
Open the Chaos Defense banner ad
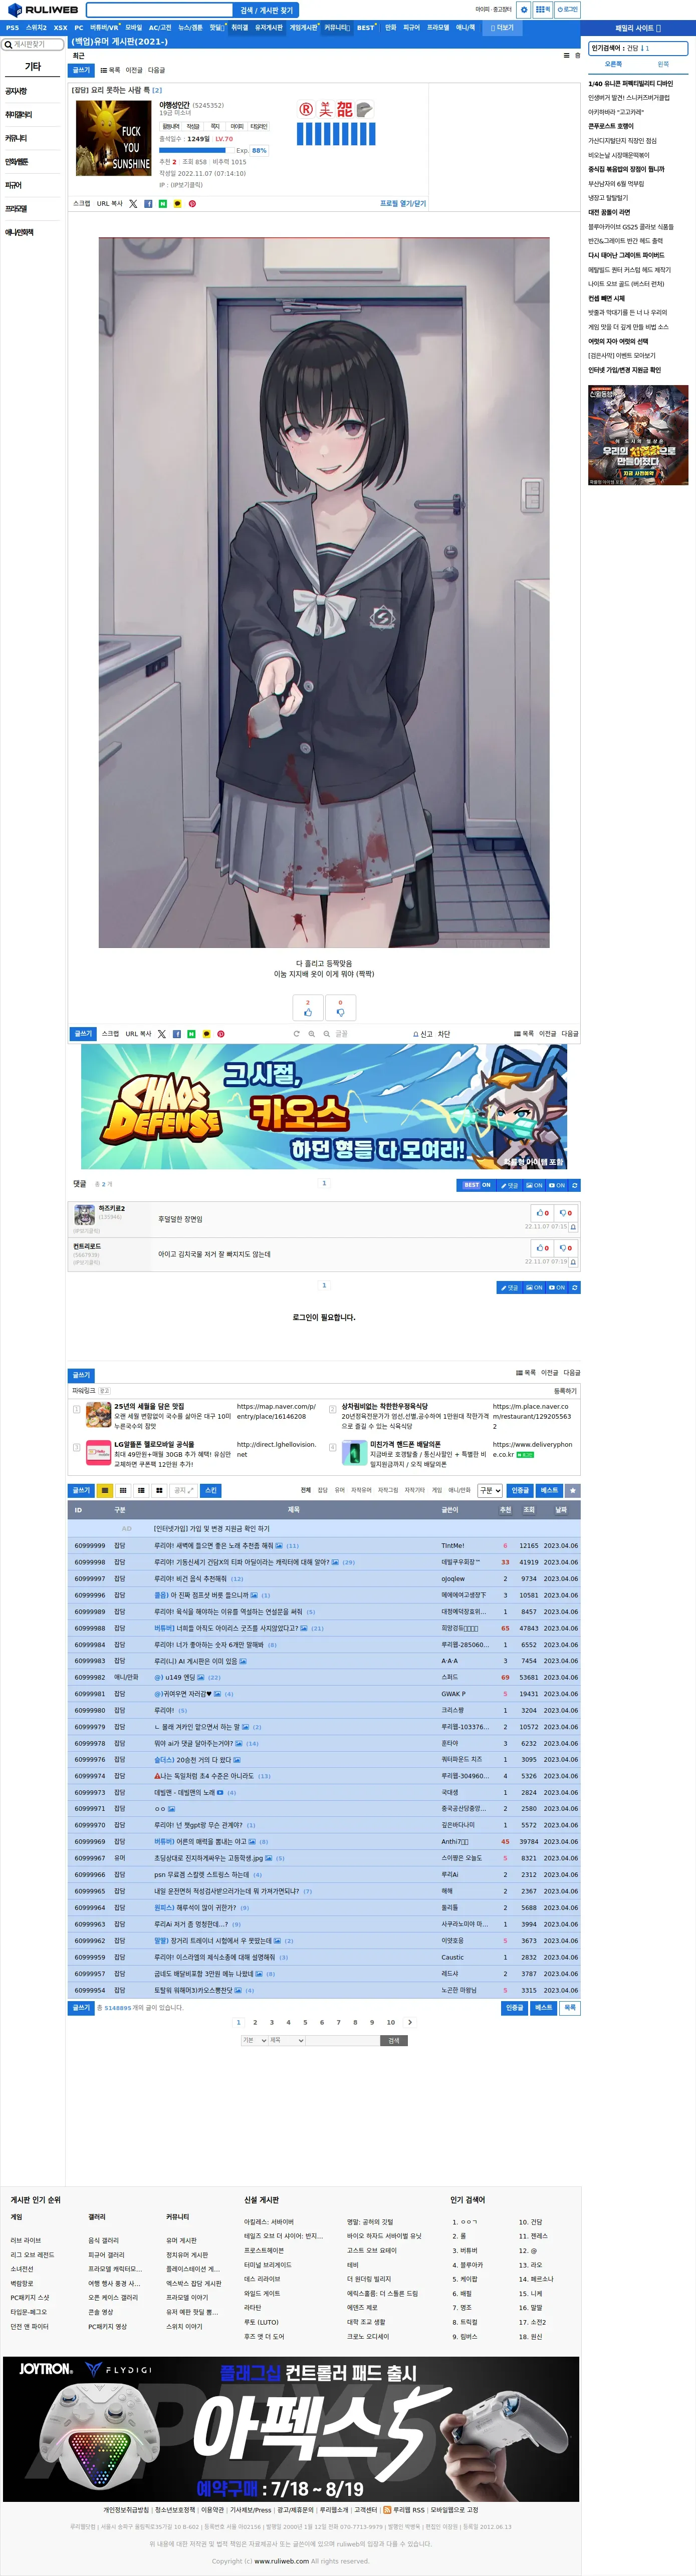[x=324, y=1107]
